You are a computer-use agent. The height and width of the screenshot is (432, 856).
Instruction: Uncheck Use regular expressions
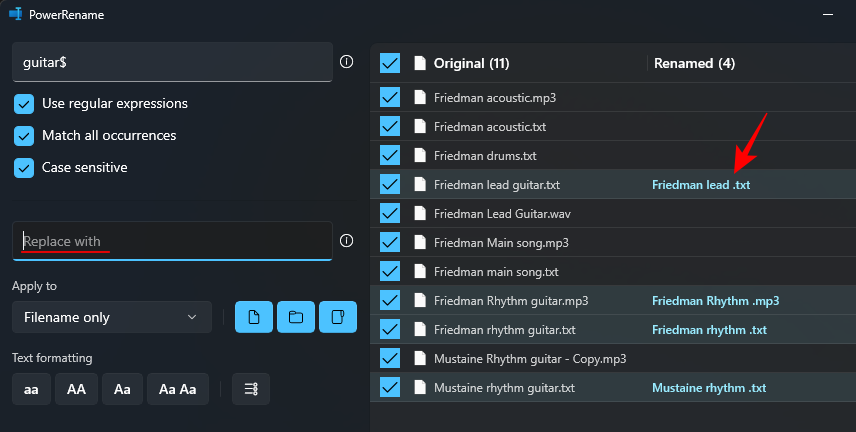click(x=24, y=104)
